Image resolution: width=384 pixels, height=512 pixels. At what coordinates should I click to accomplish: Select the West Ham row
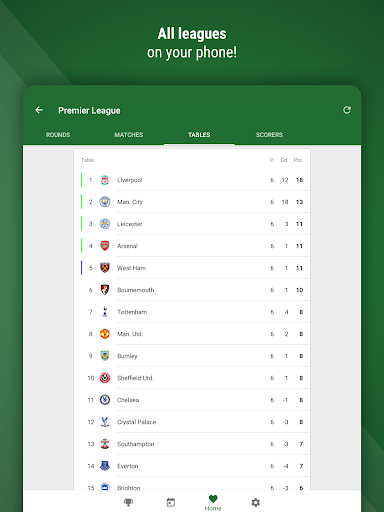click(x=192, y=268)
